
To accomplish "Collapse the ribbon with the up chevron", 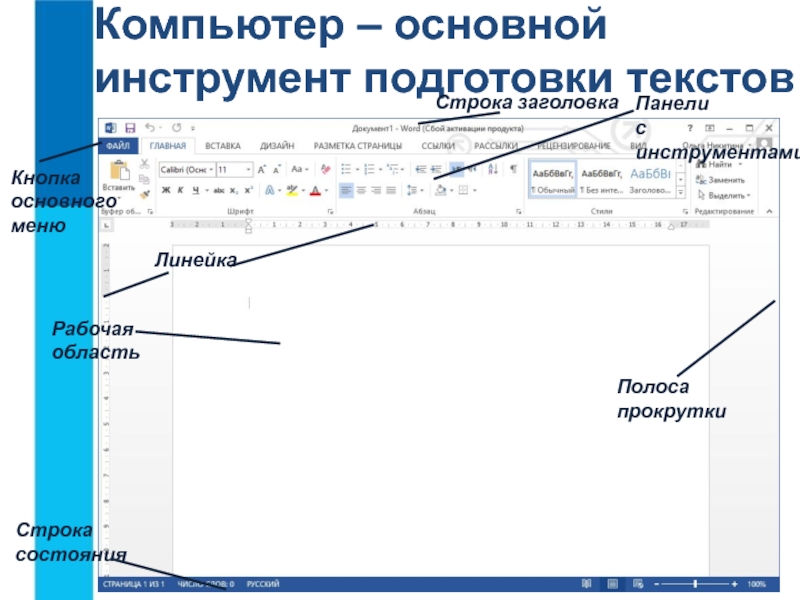I will click(x=769, y=211).
